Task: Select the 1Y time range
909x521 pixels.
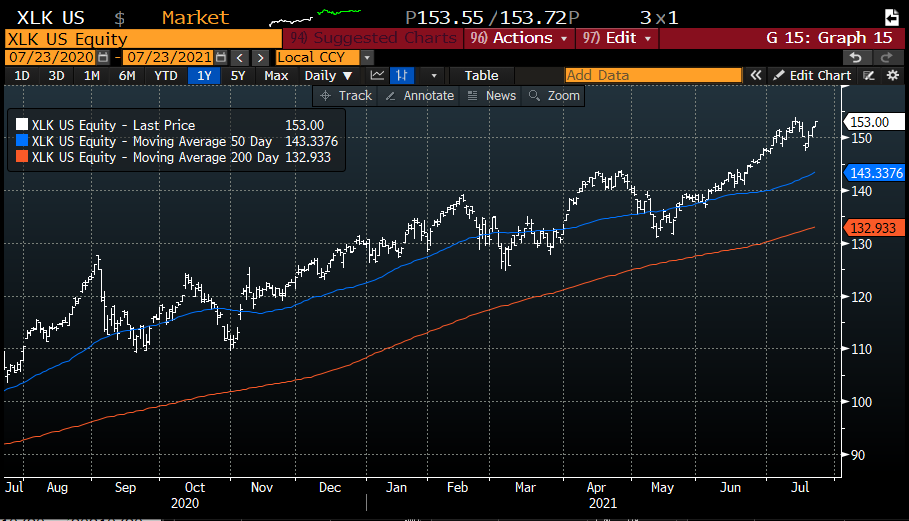Action: tap(204, 75)
